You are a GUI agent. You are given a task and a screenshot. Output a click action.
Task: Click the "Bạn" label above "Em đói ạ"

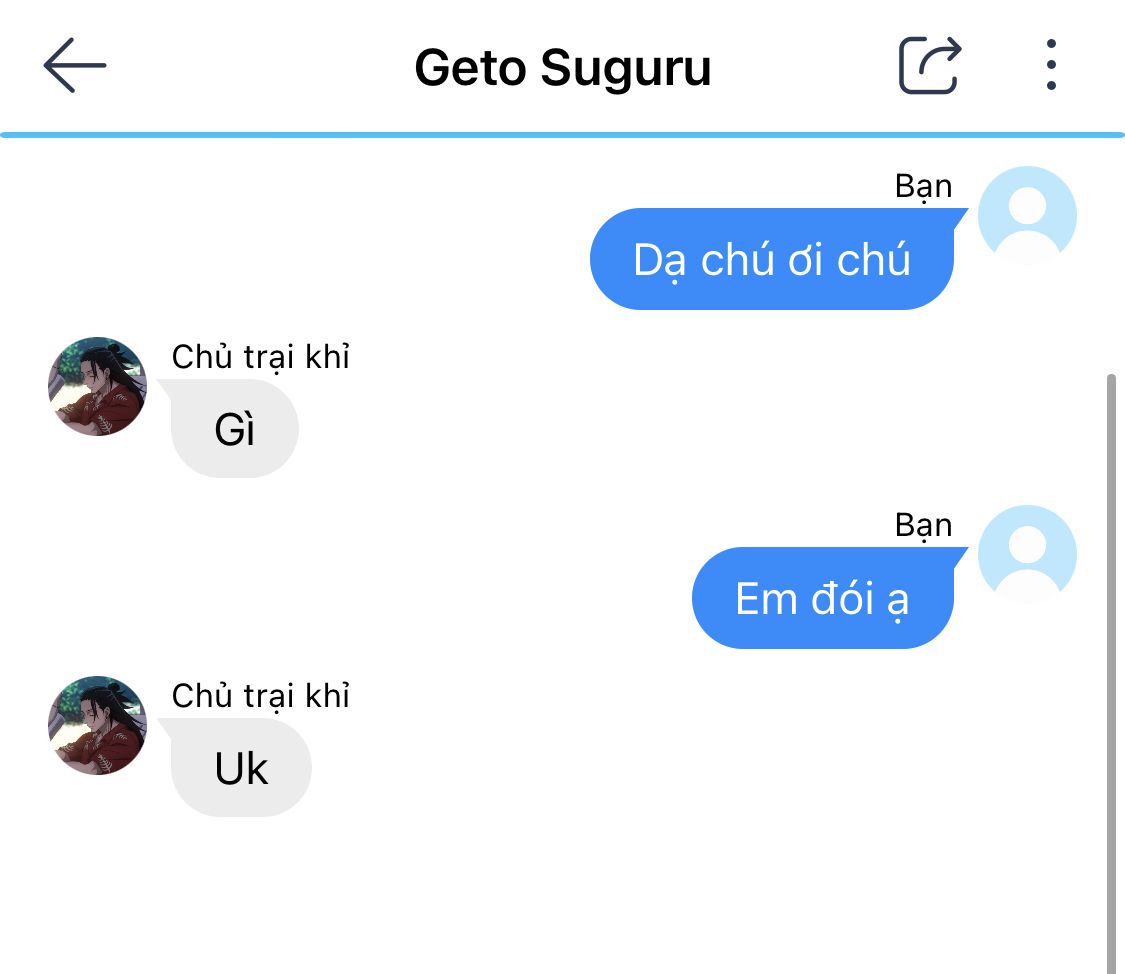click(x=923, y=526)
